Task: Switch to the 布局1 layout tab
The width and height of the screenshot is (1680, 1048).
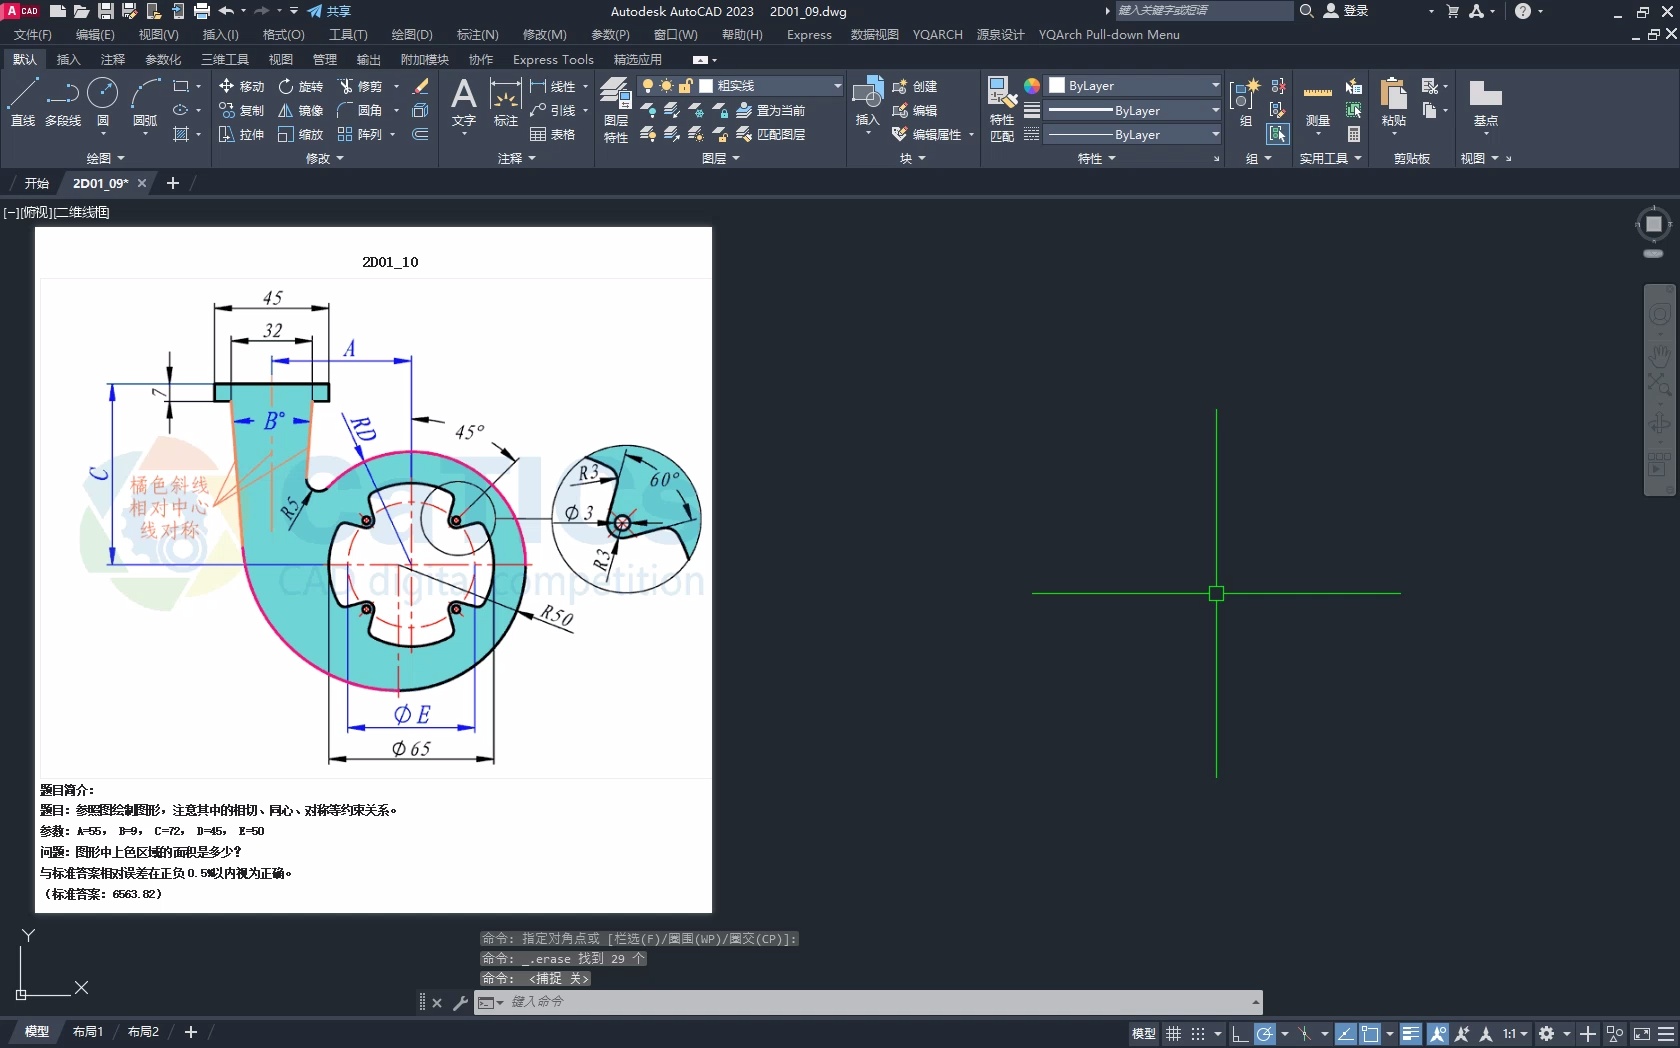Action: click(x=88, y=1031)
